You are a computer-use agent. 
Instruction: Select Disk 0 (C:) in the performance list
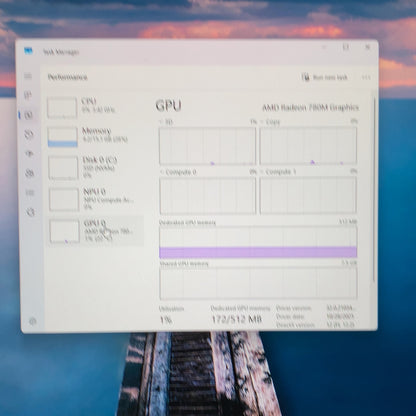[x=95, y=167]
